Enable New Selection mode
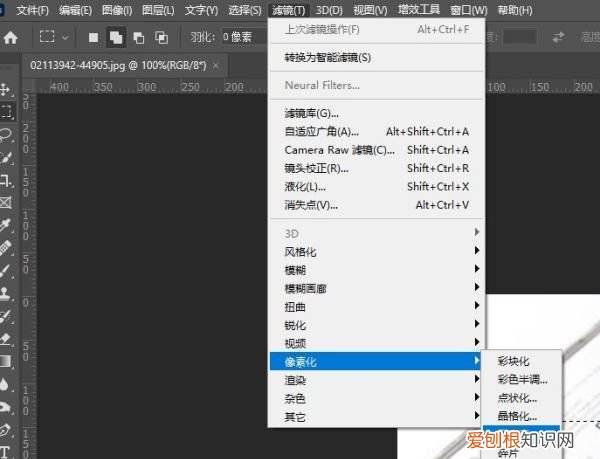600x459 pixels. [x=93, y=37]
